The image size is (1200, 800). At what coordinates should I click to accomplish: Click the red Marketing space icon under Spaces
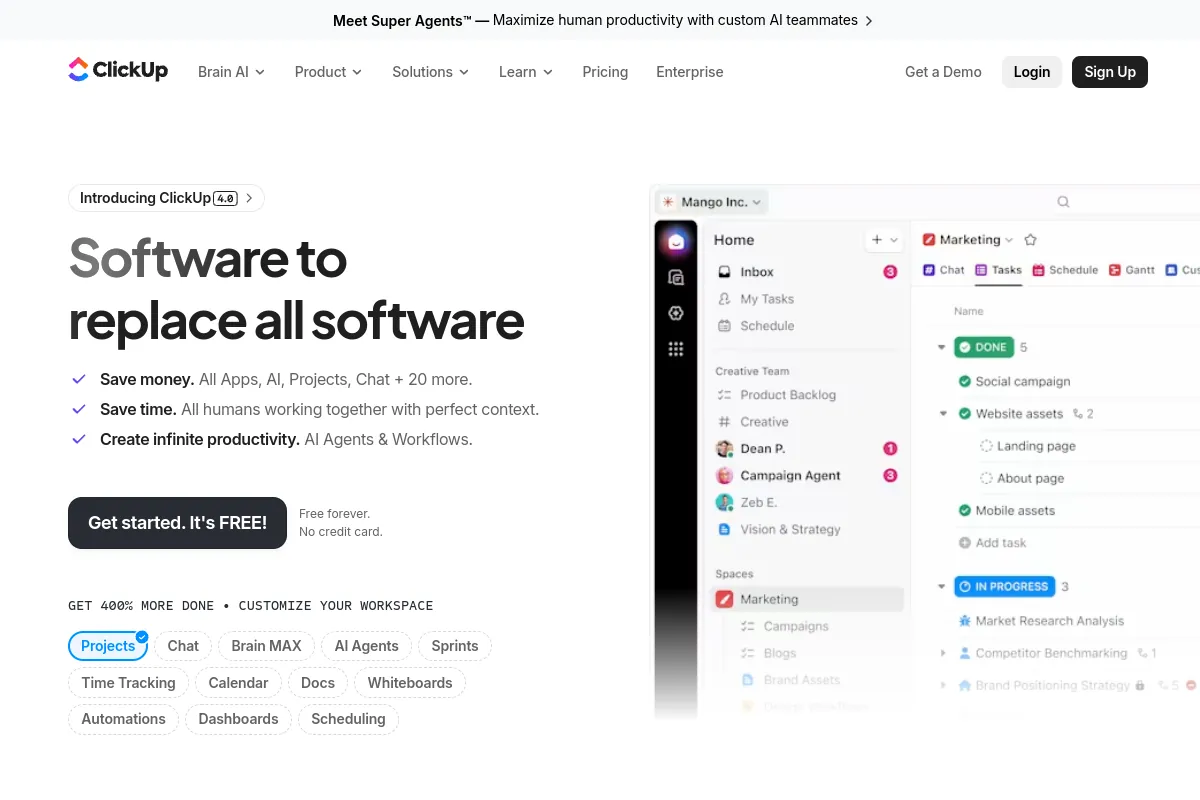pos(725,599)
